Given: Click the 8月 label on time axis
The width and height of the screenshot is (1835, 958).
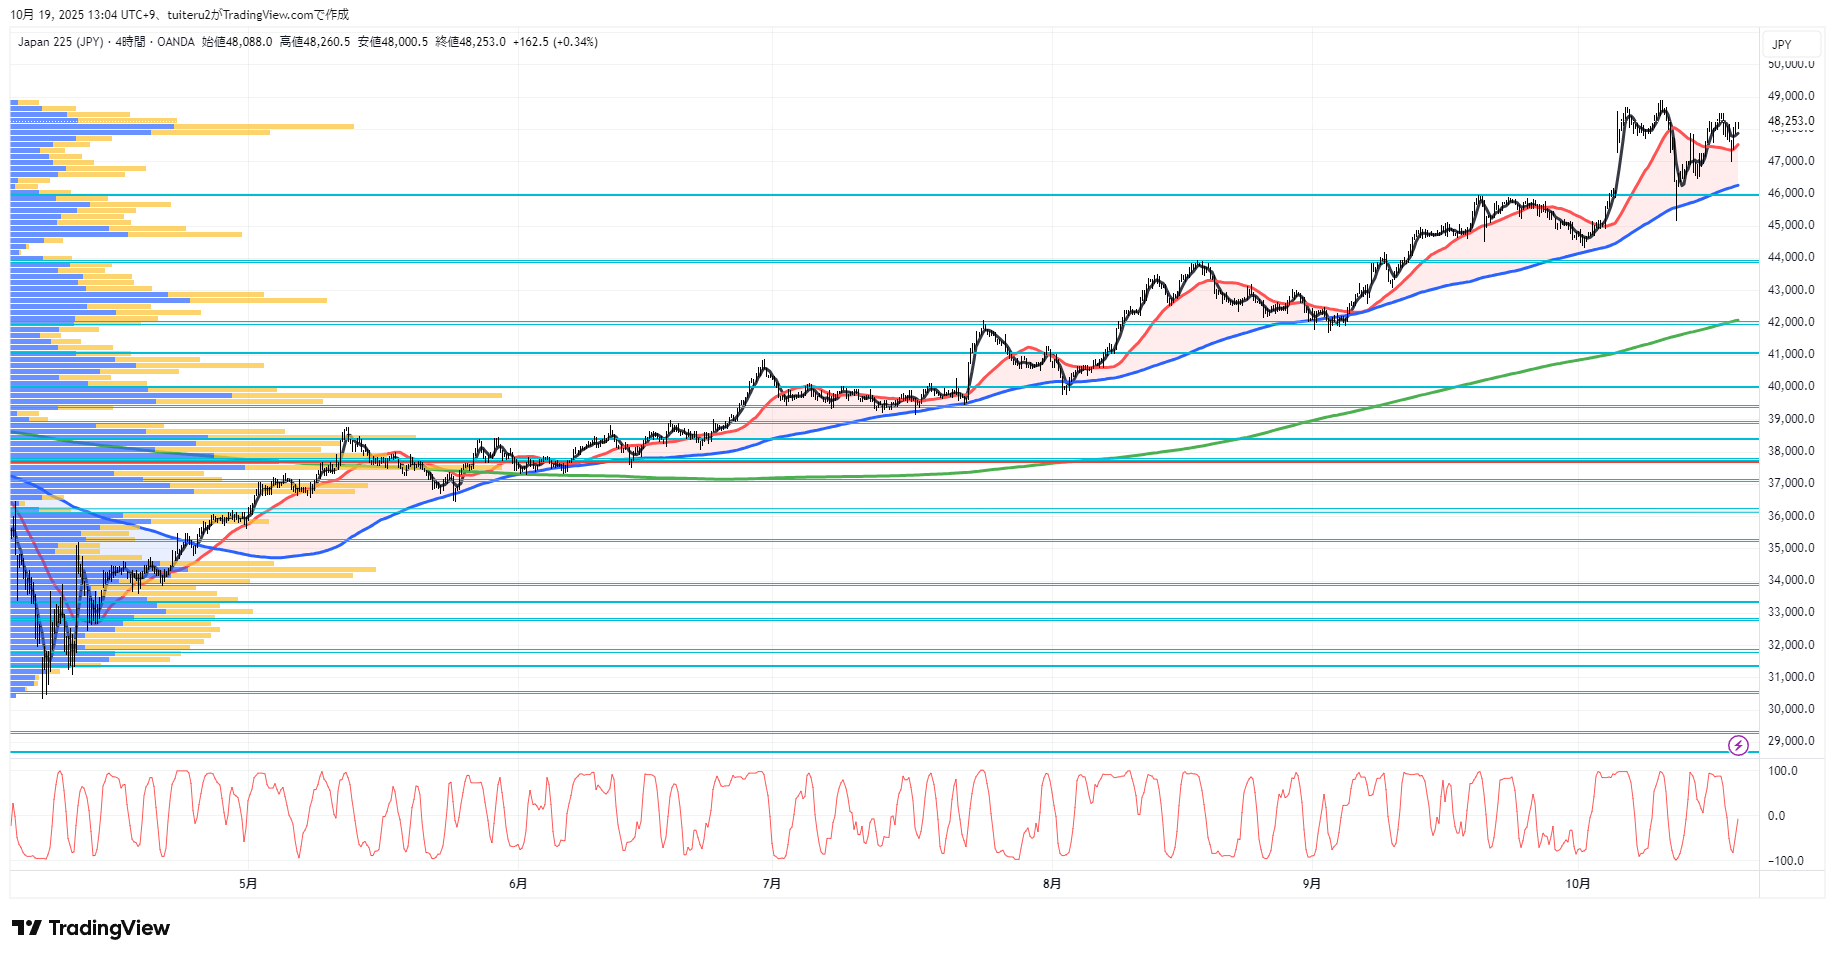Looking at the screenshot, I should coord(1052,883).
